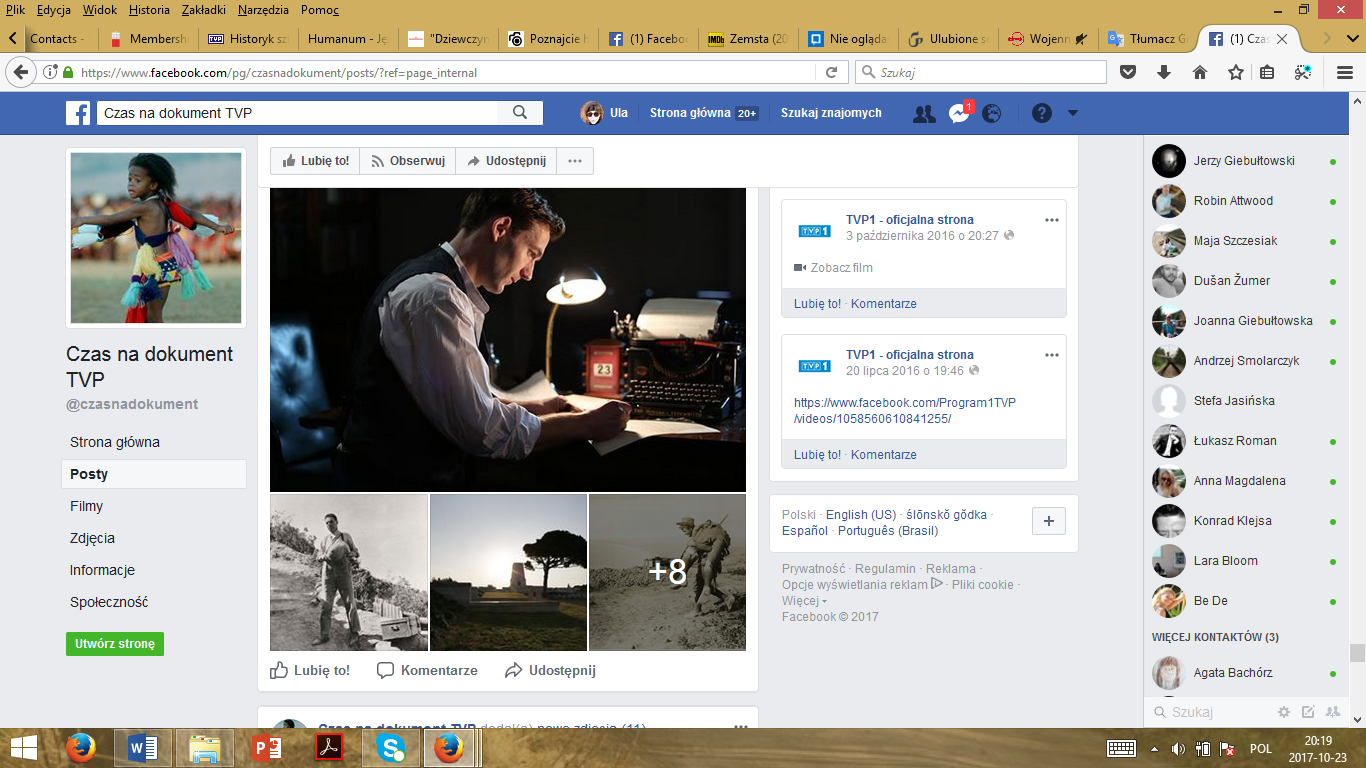Viewport: 1366px width, 768px height.
Task: Open the Messenger icon with notification badge
Action: 959,113
